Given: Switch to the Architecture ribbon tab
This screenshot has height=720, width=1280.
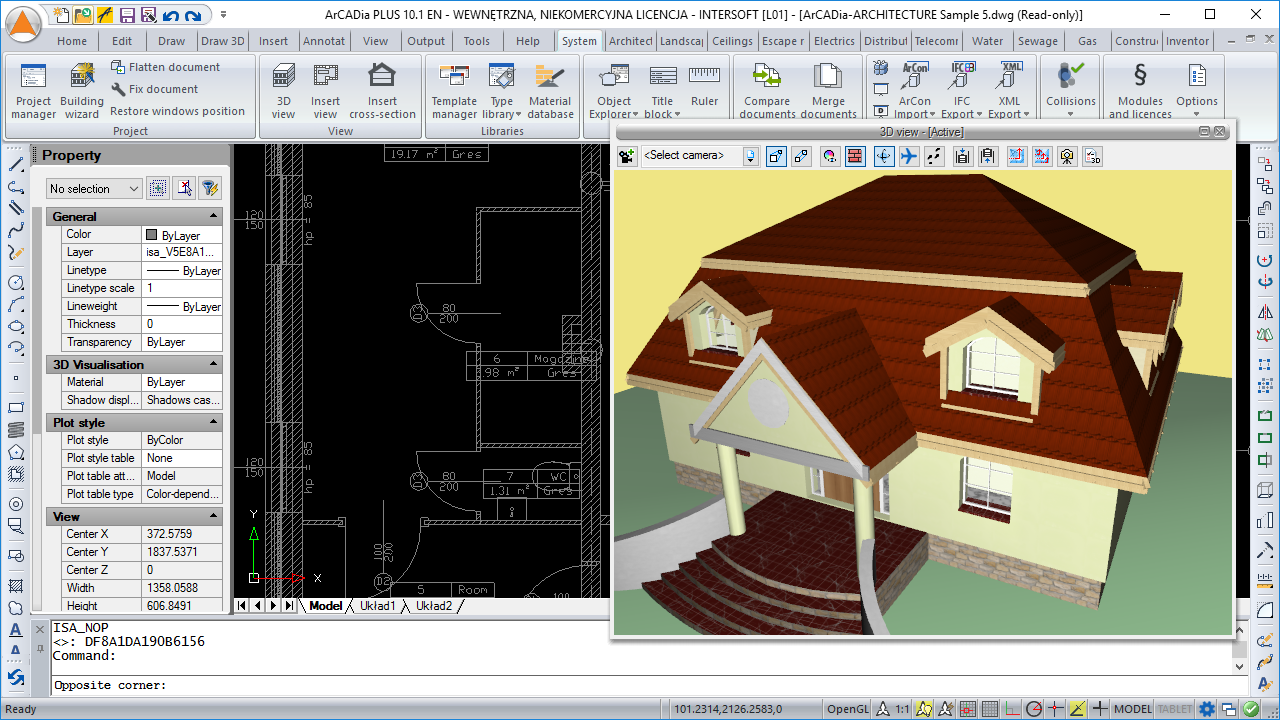Looking at the screenshot, I should (x=630, y=41).
